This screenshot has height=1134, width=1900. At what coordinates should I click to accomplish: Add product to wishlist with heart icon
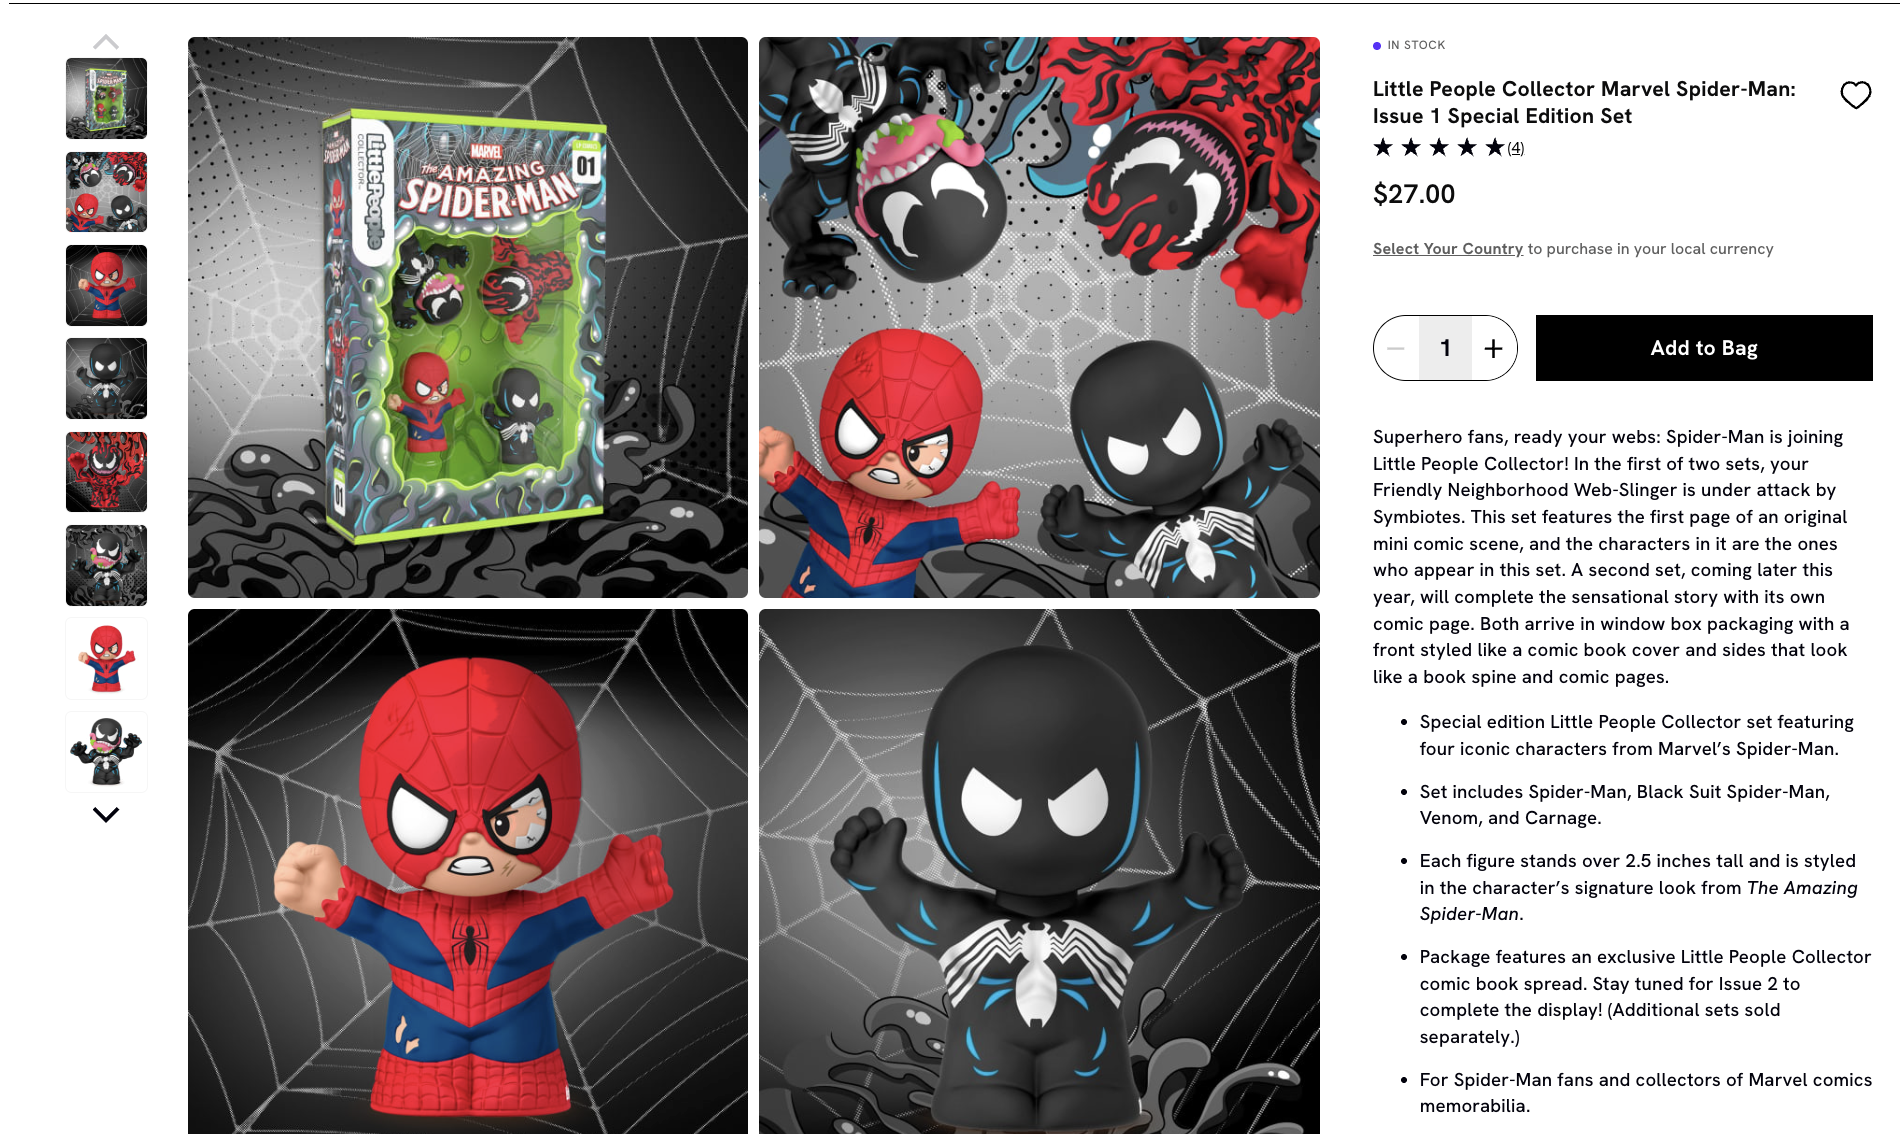(x=1855, y=95)
